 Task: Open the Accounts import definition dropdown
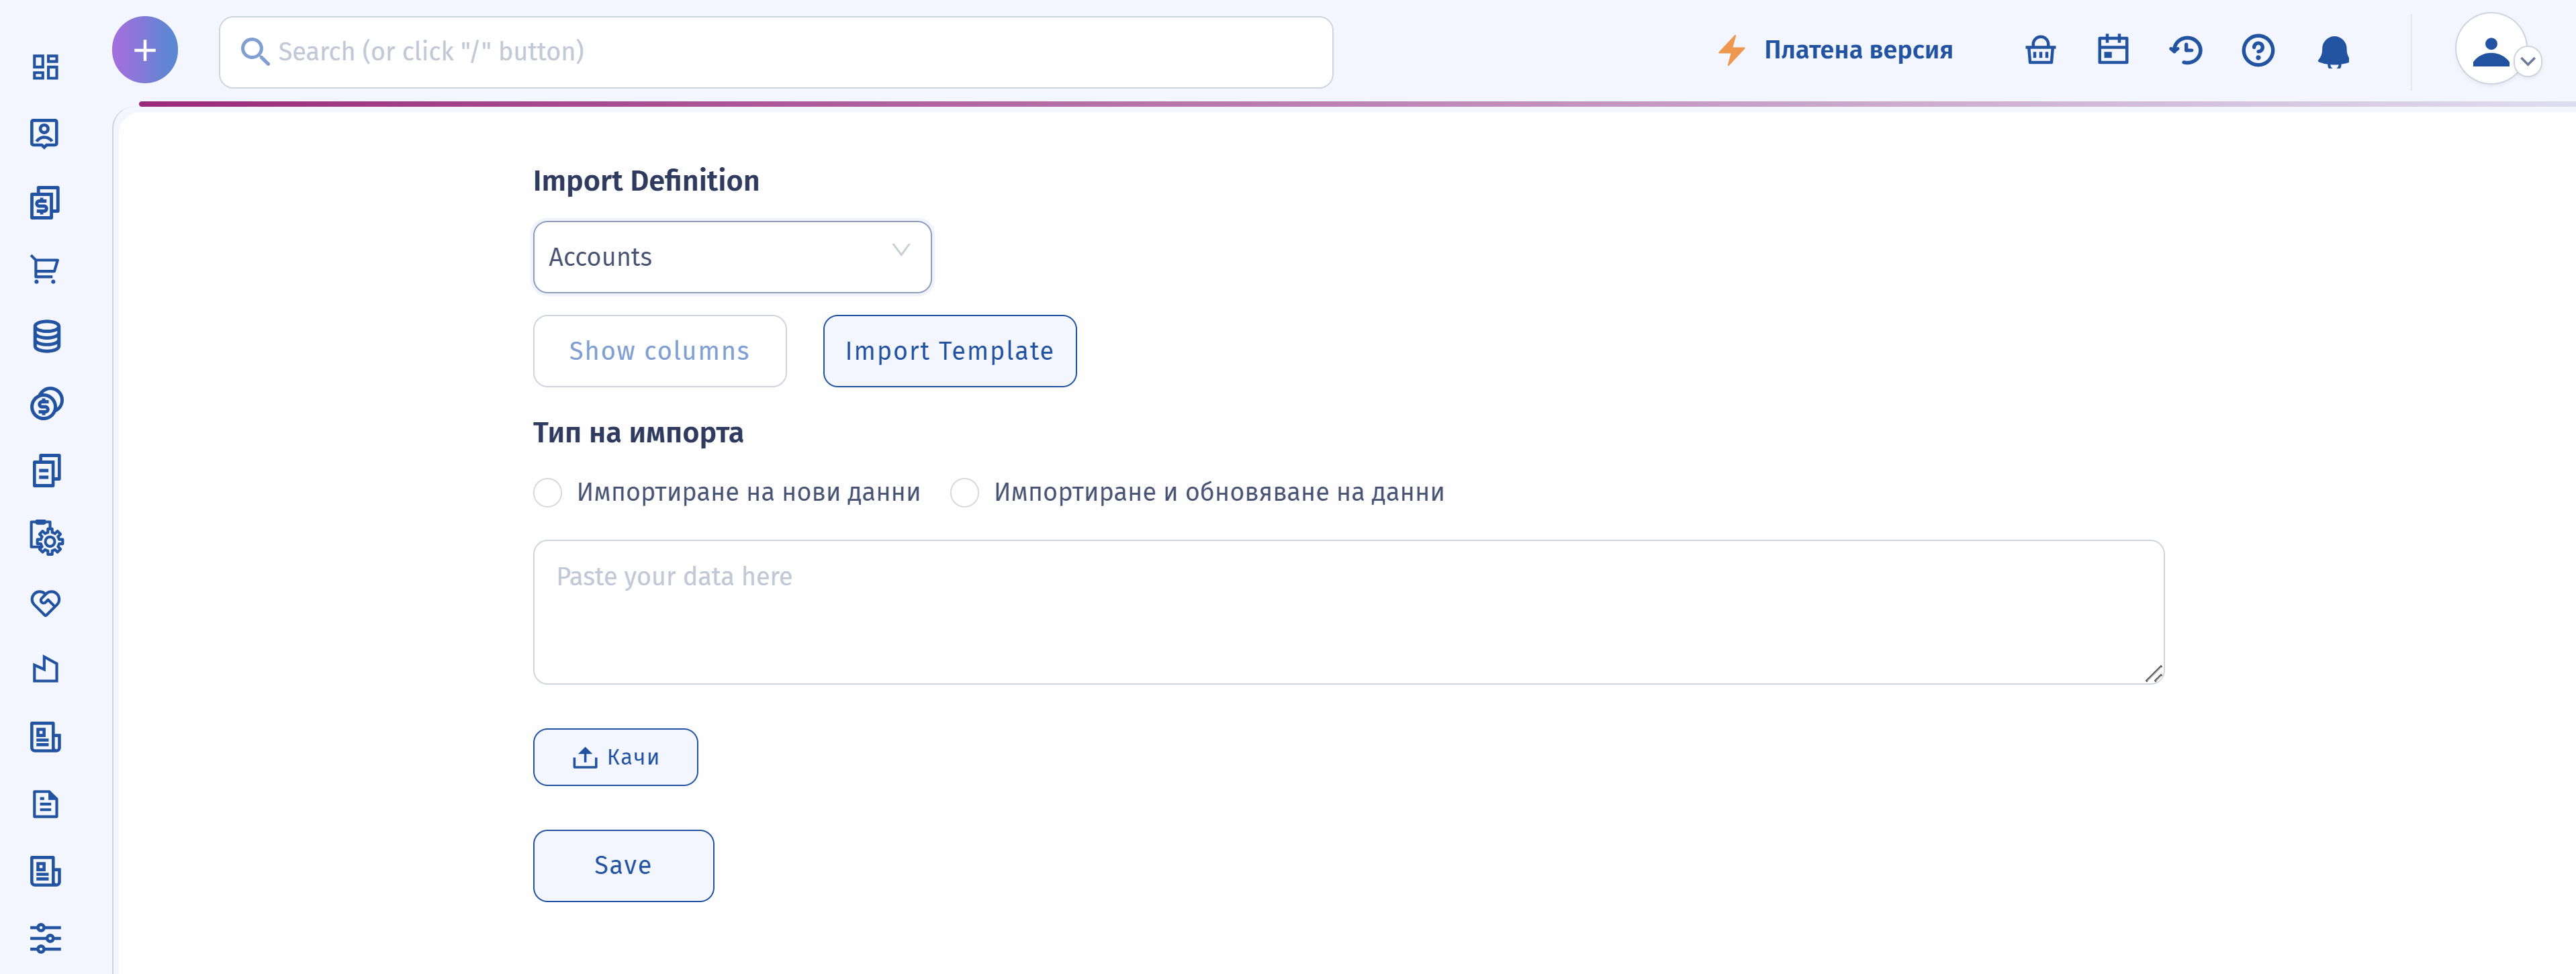(x=732, y=257)
